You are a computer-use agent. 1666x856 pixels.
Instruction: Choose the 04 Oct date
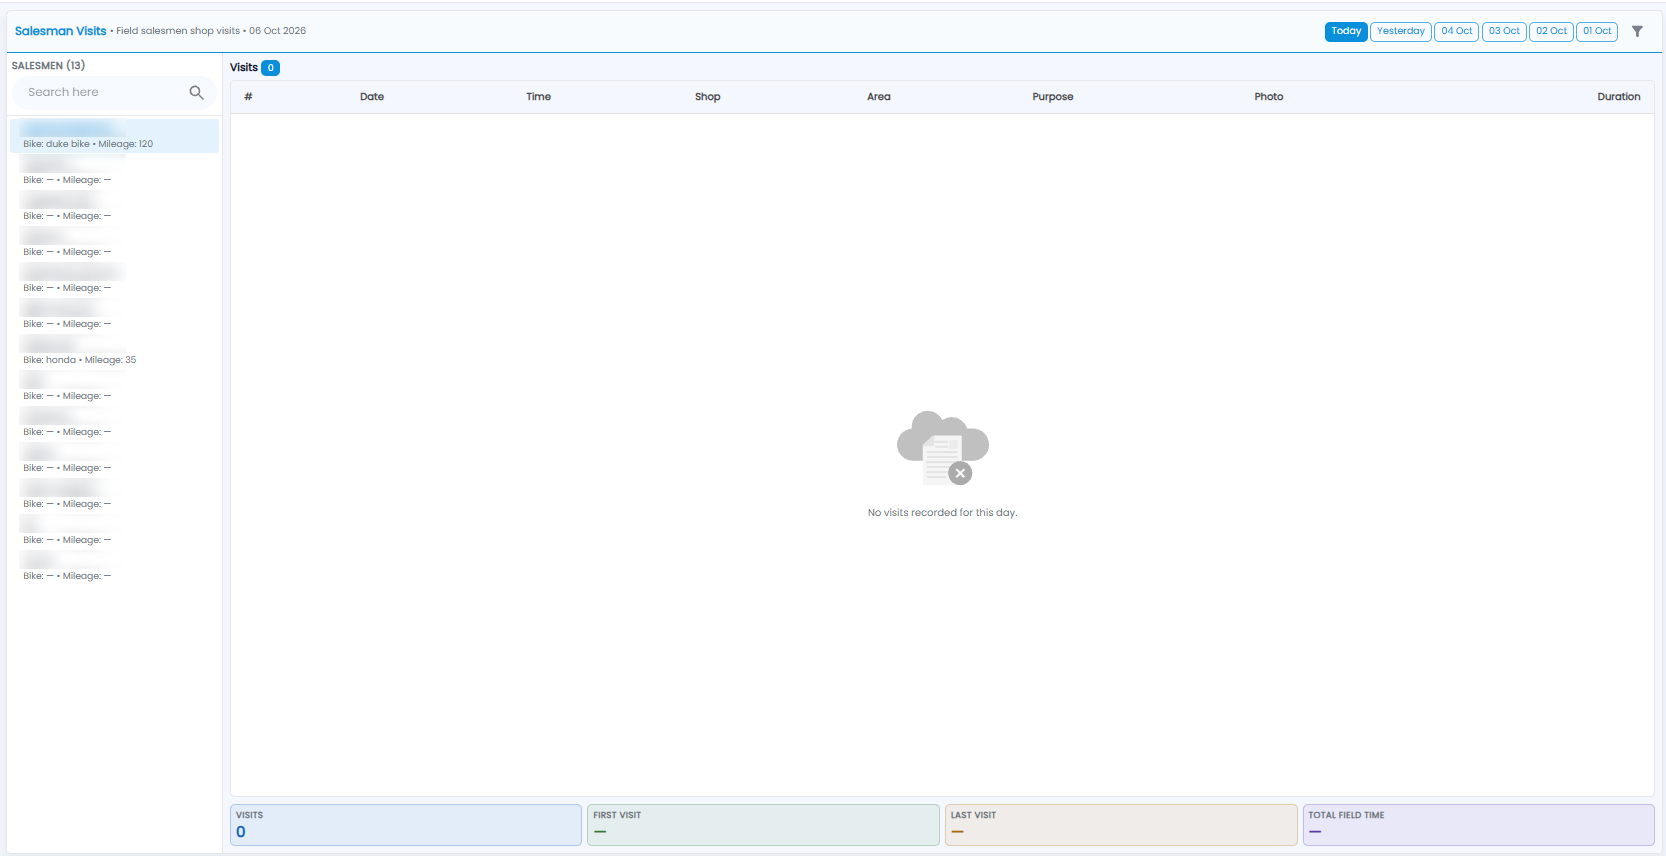tap(1456, 31)
